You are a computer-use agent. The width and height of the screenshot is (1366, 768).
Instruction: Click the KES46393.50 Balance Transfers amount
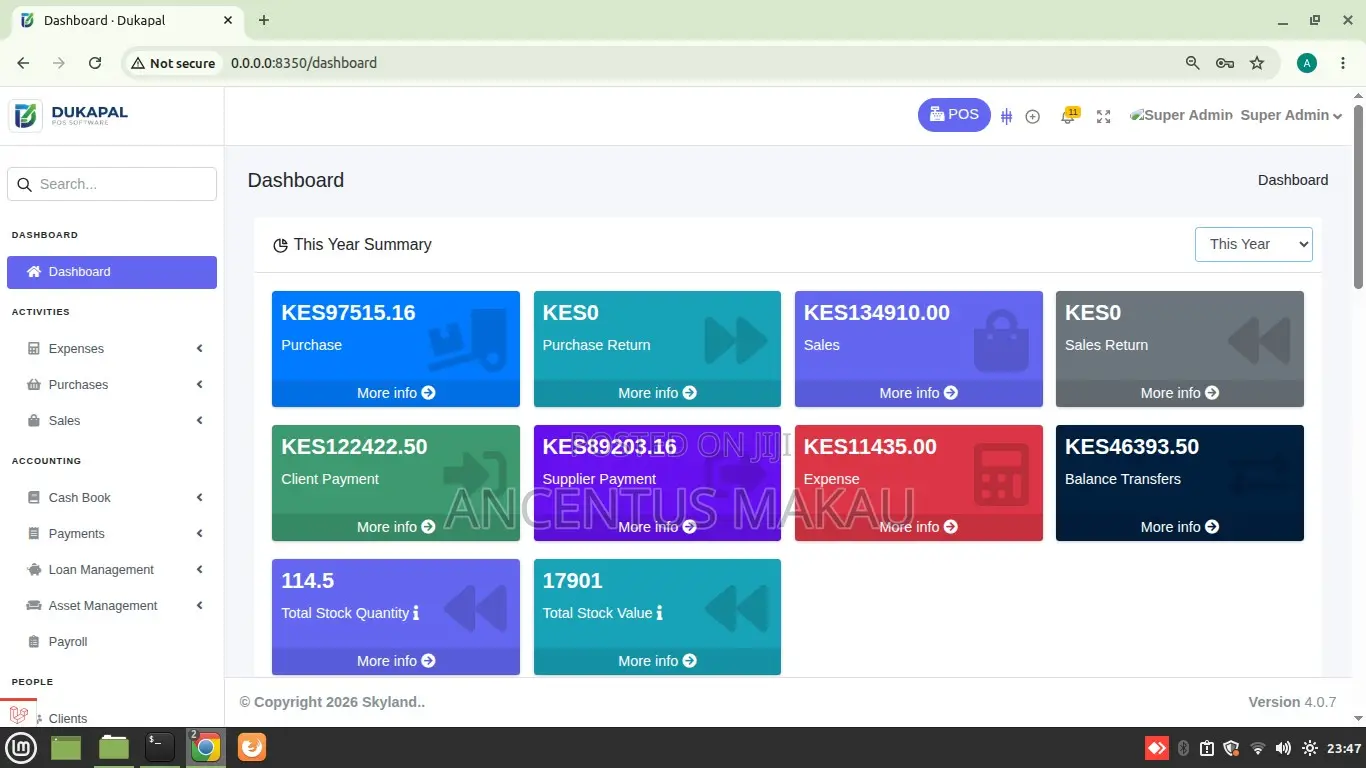click(x=1132, y=447)
